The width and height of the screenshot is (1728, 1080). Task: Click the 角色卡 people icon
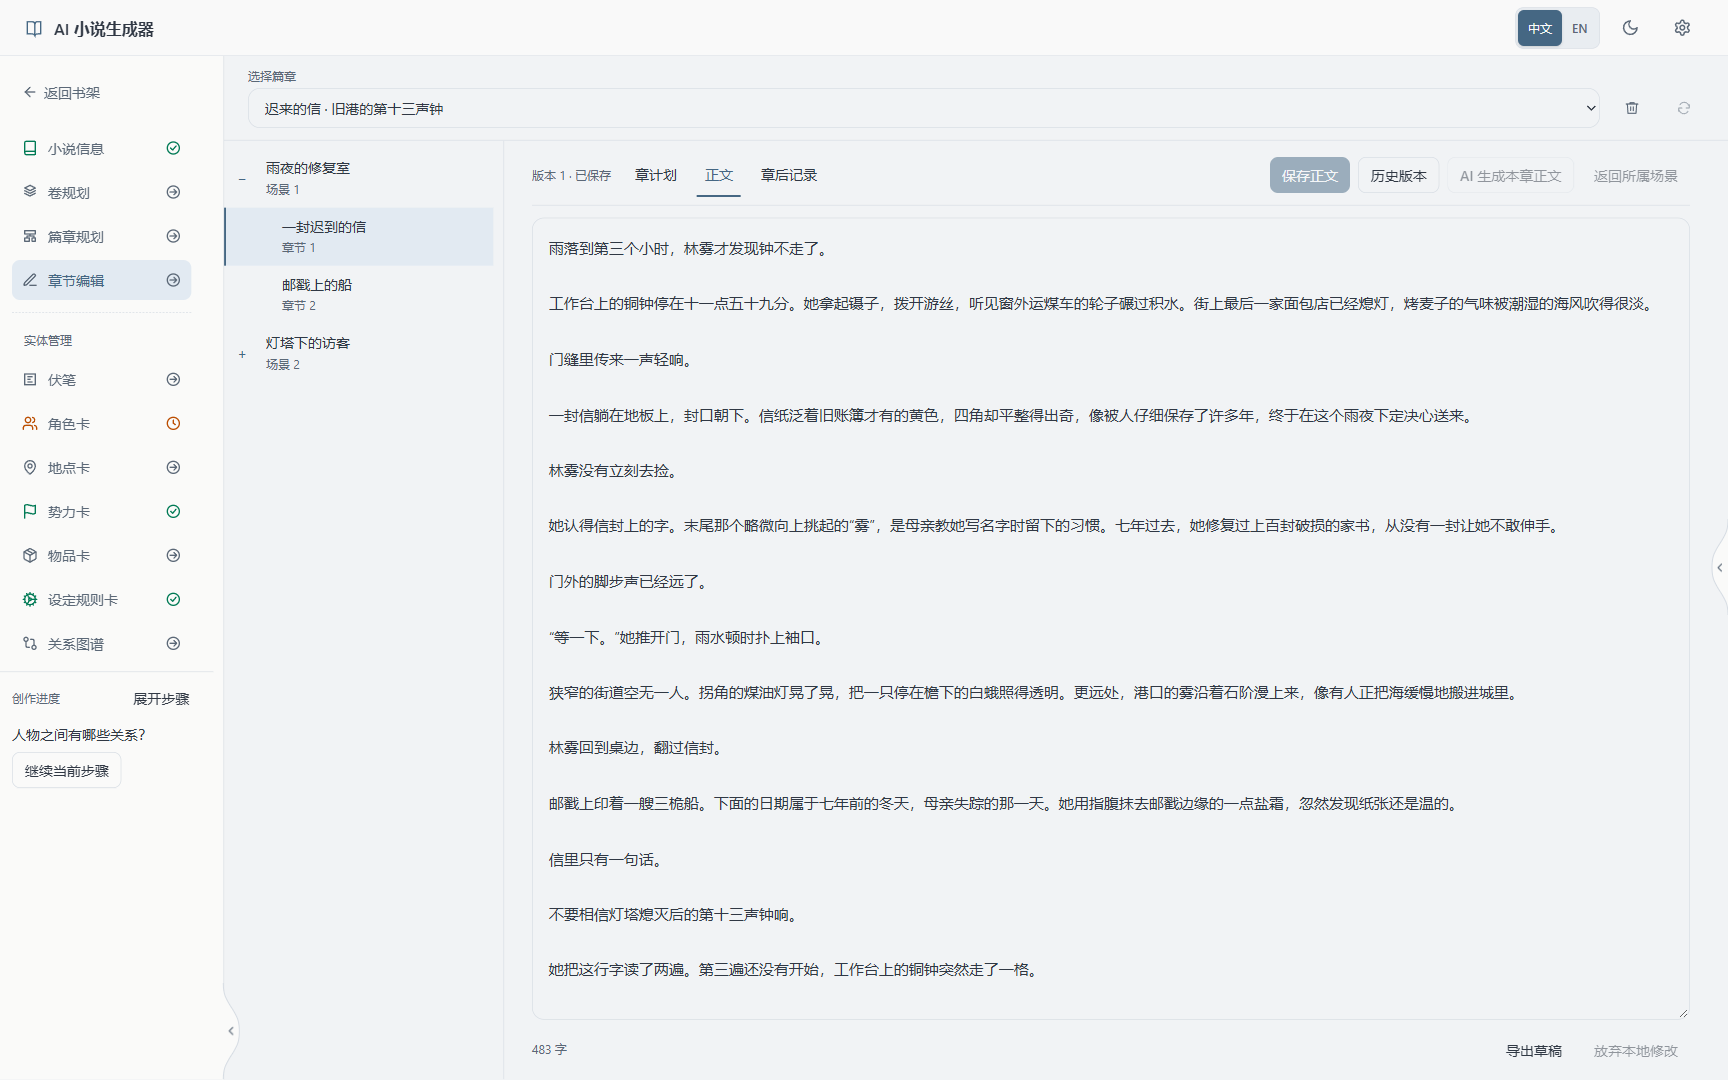(x=30, y=424)
